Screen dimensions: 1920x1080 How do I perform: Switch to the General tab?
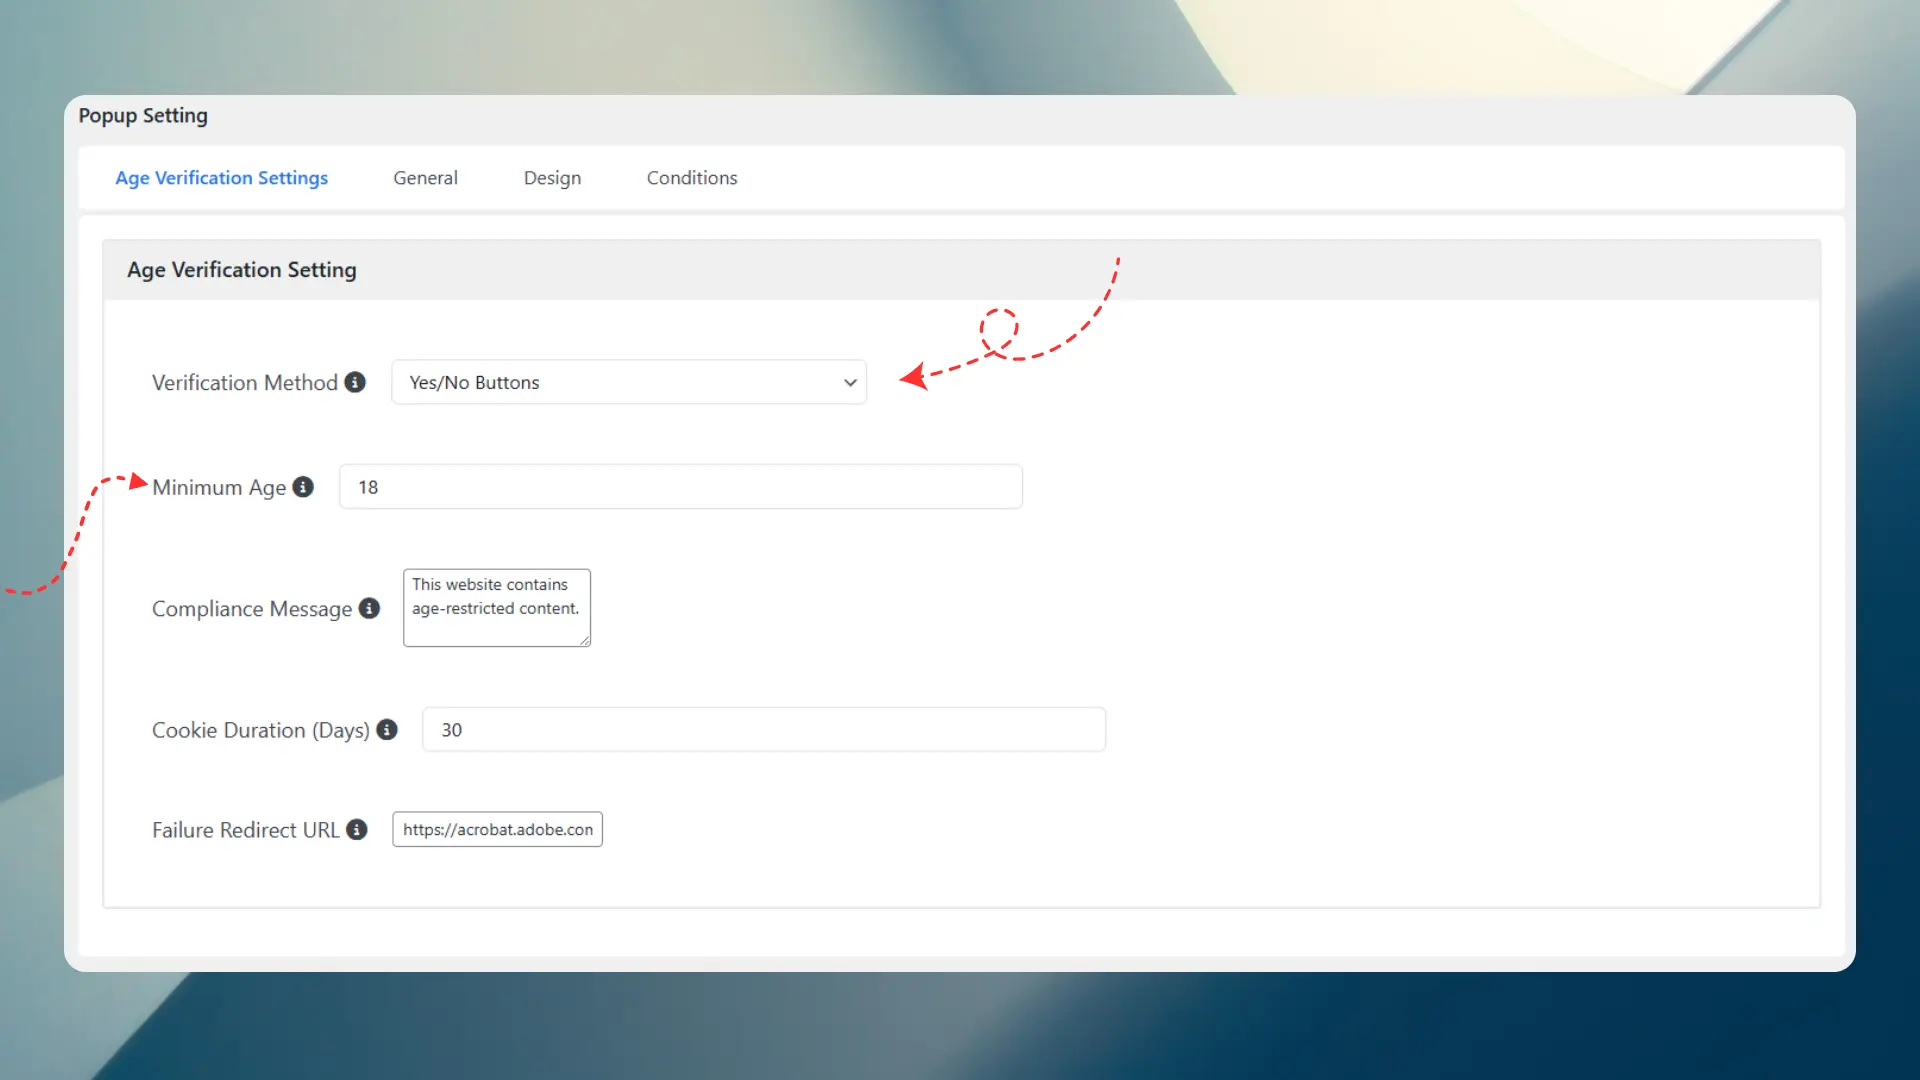tap(425, 177)
